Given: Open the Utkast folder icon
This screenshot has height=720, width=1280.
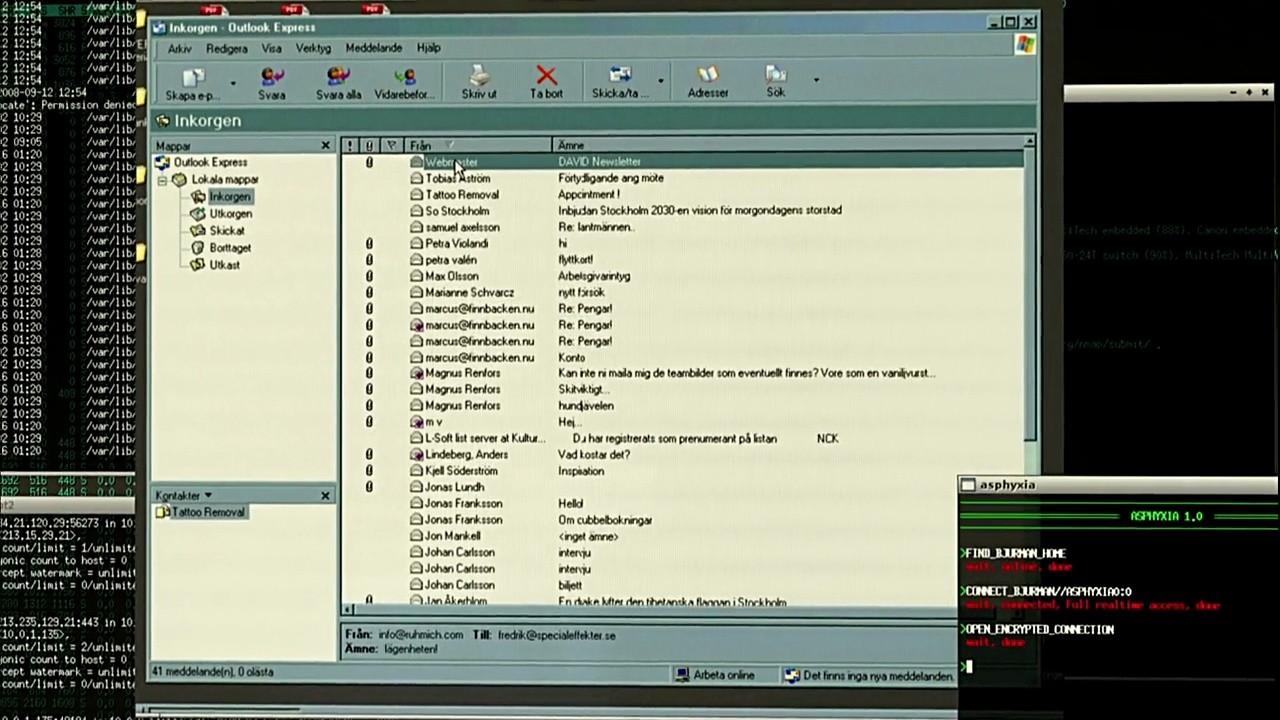Looking at the screenshot, I should click(199, 265).
